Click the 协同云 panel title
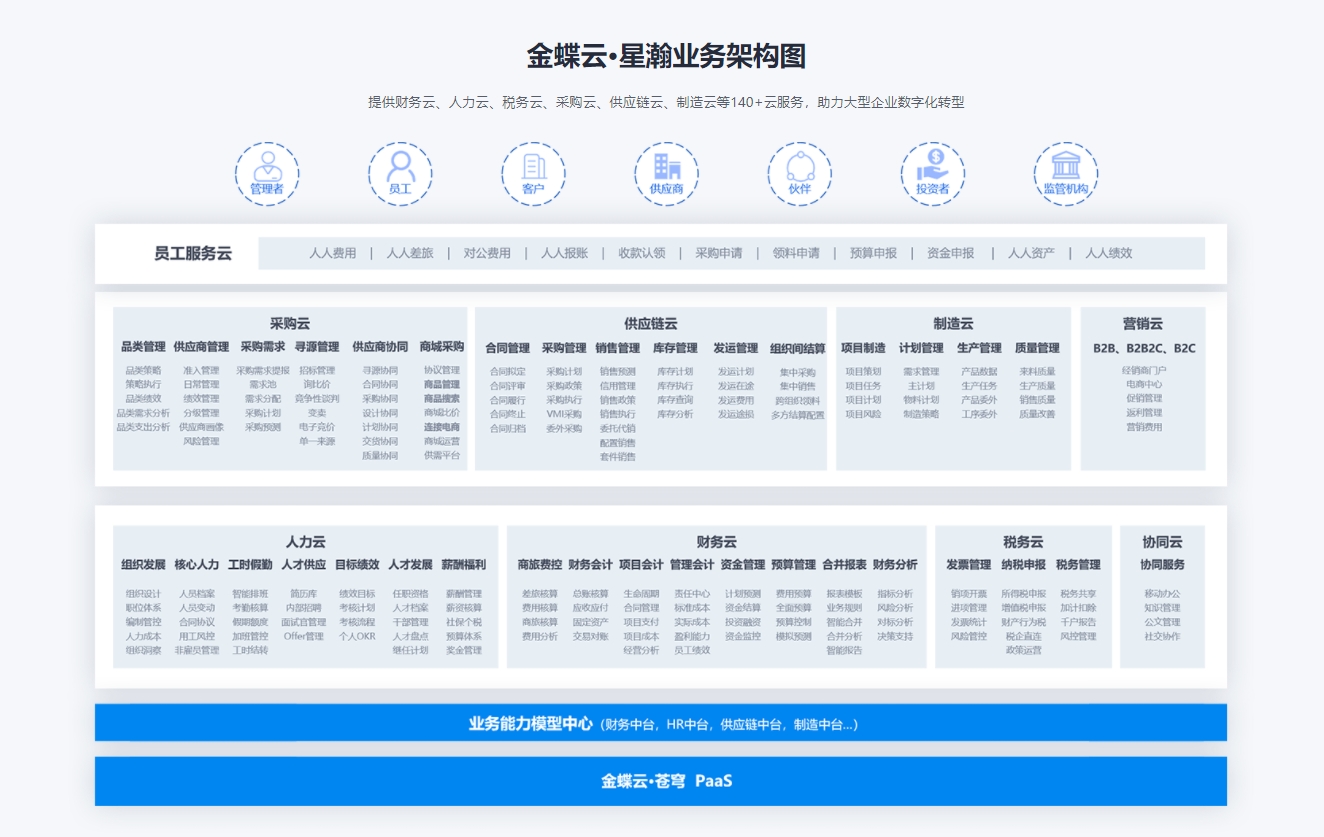 (x=1162, y=541)
